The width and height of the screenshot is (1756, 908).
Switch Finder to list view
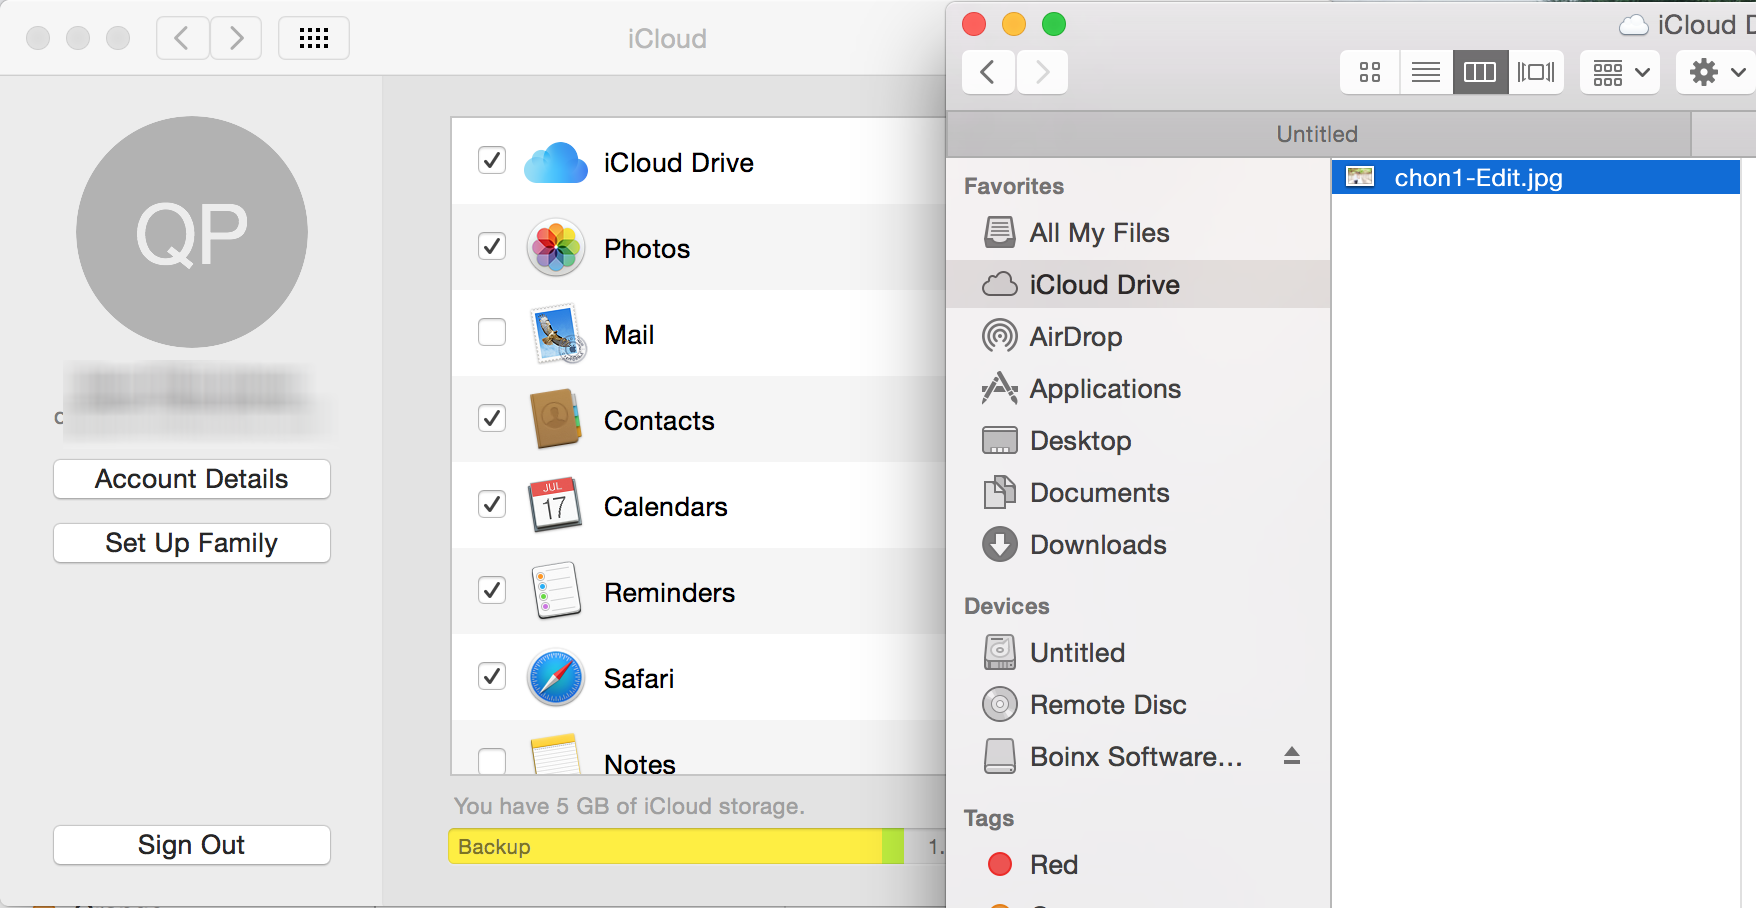(x=1426, y=72)
